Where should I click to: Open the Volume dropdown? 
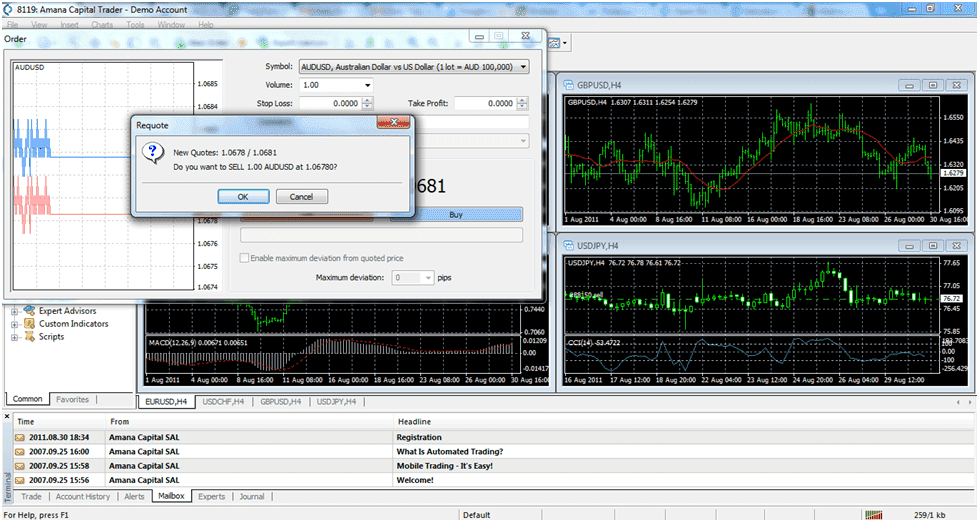point(367,85)
